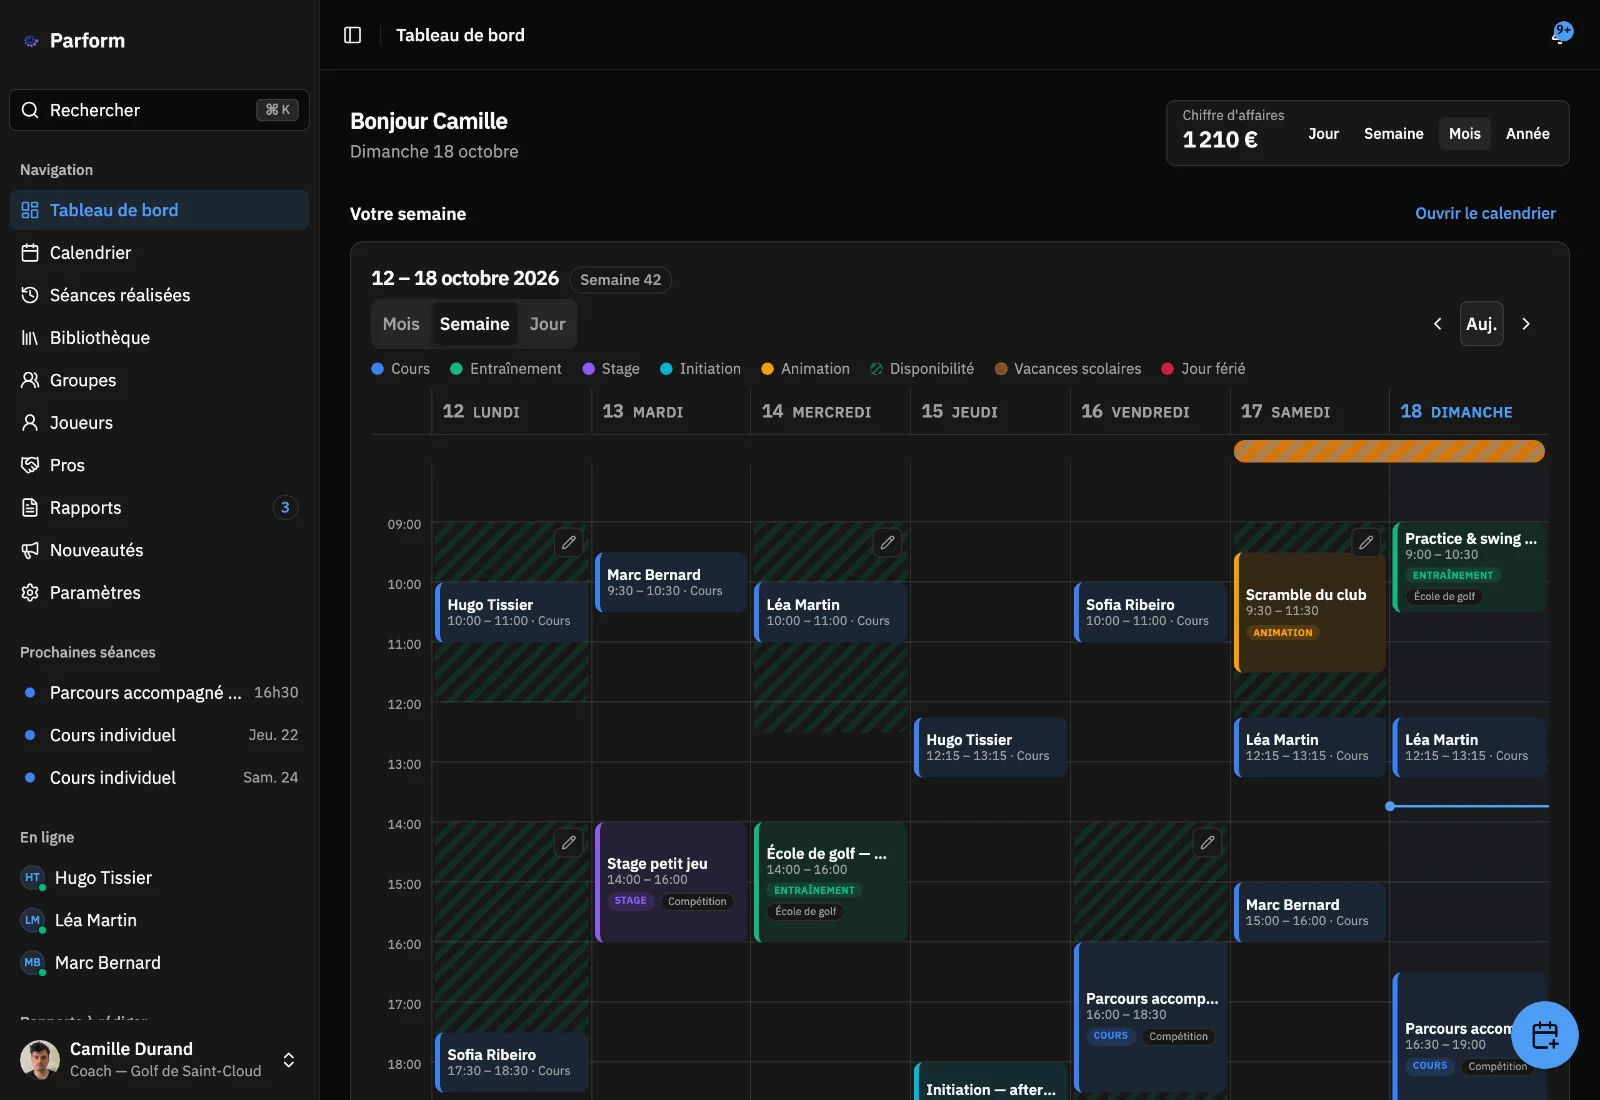
Task: Toggle the Animation legend filter
Action: (x=806, y=369)
